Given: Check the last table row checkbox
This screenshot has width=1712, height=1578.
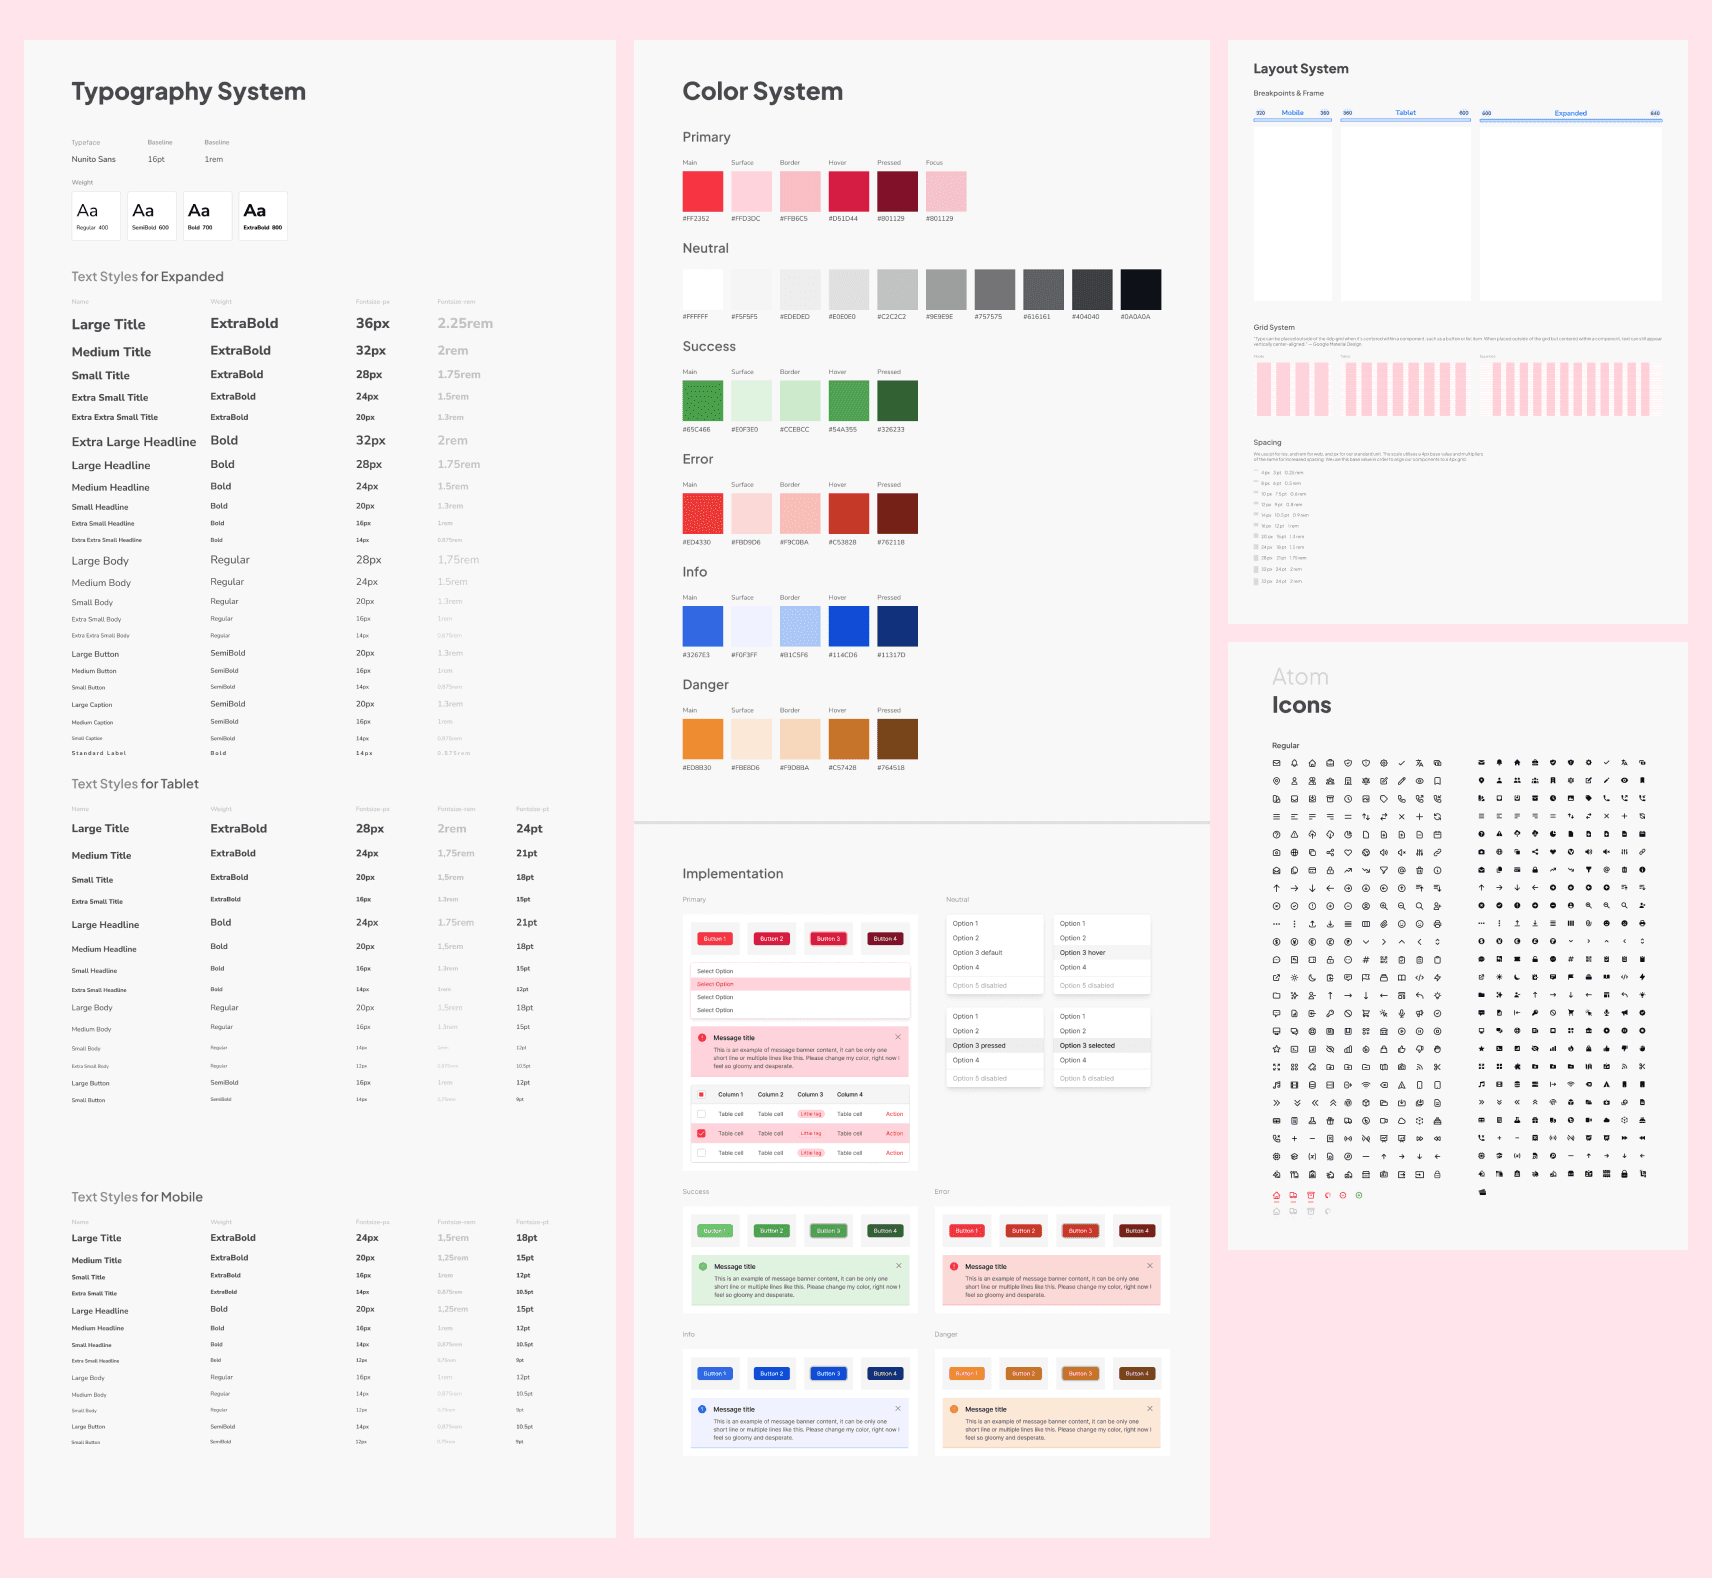Looking at the screenshot, I should [x=701, y=1153].
